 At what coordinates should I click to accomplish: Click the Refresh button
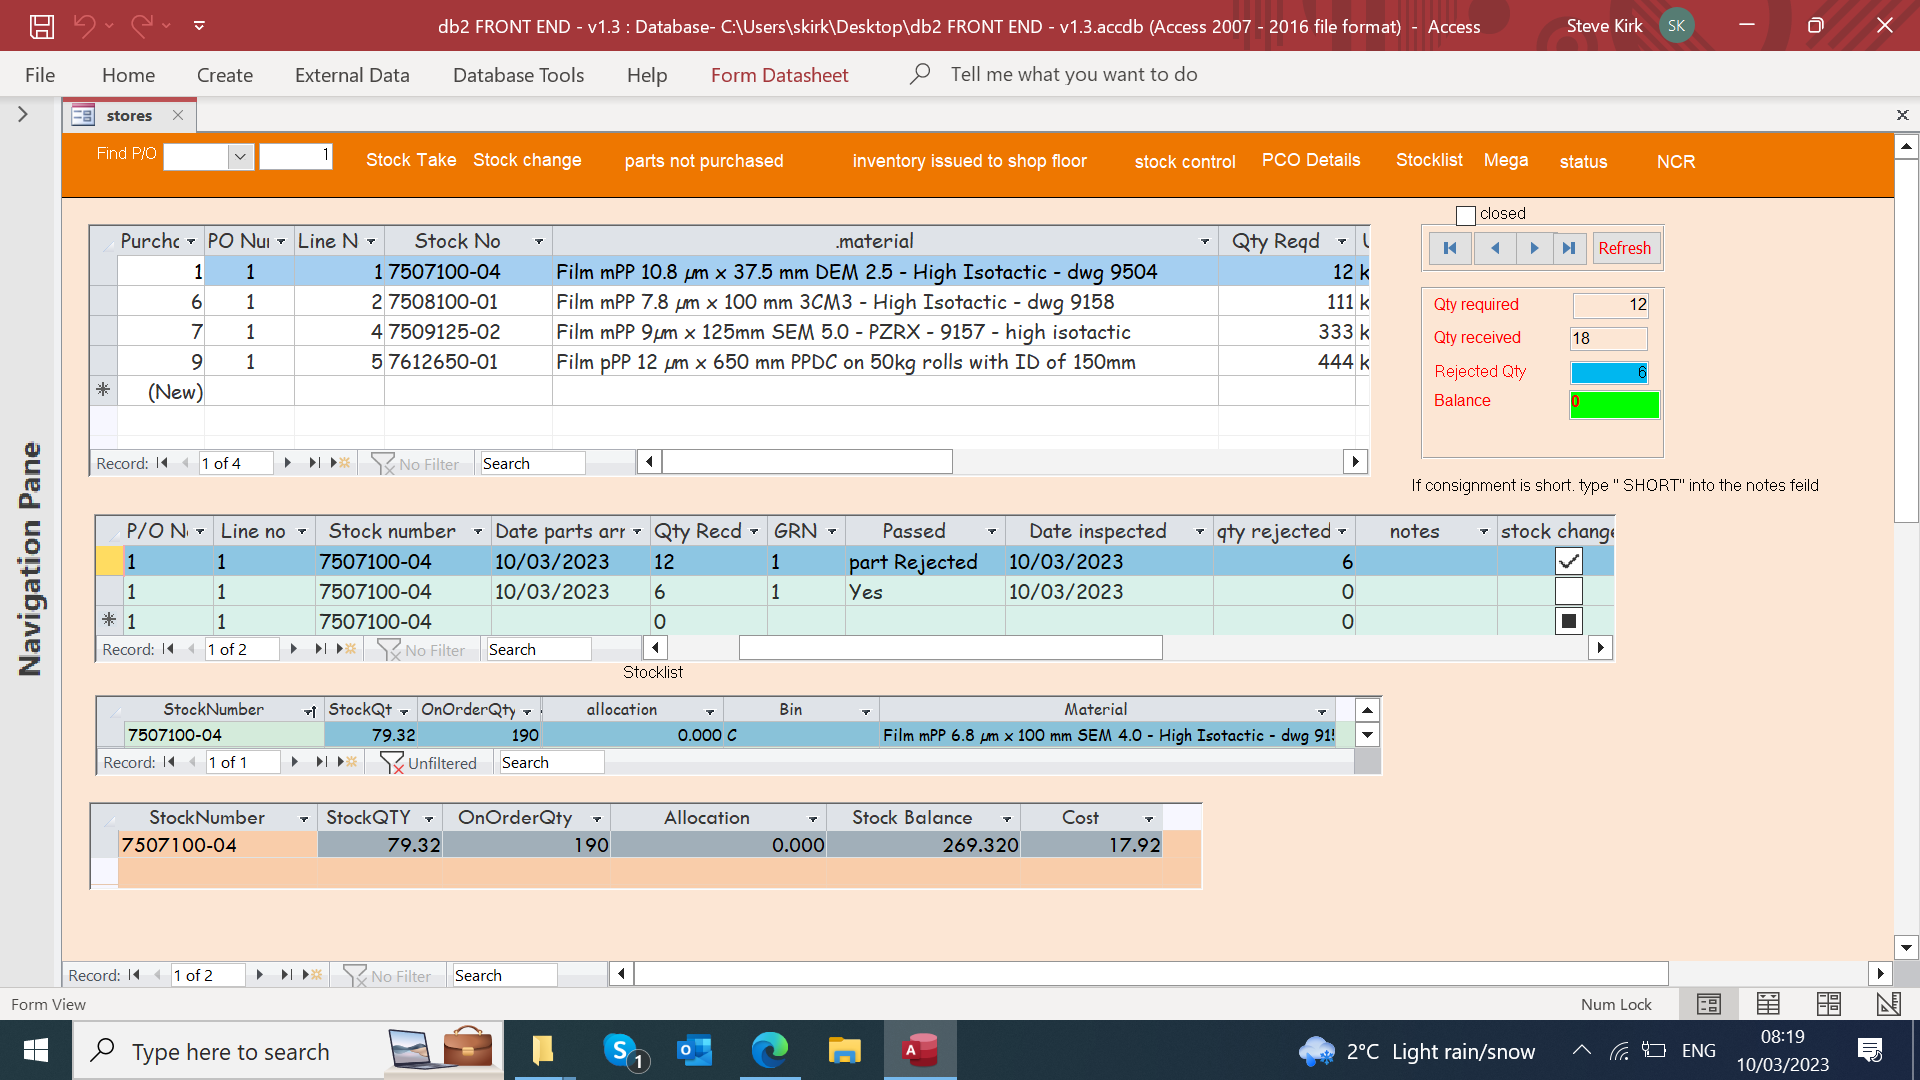(1624, 248)
